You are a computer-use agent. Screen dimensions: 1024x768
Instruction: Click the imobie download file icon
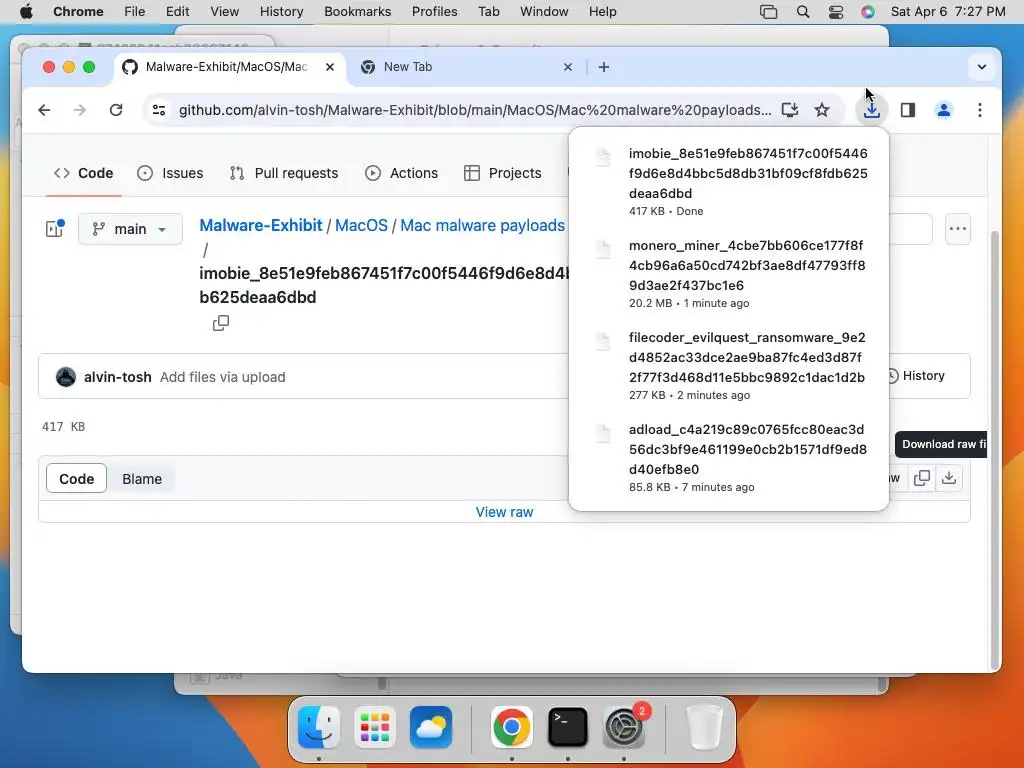coord(603,157)
